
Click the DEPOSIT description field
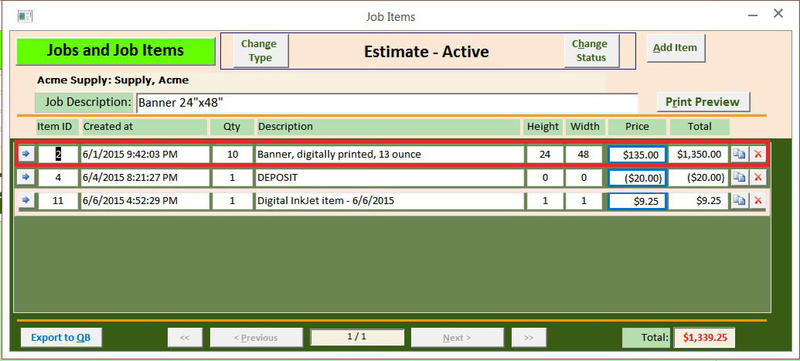click(x=390, y=177)
